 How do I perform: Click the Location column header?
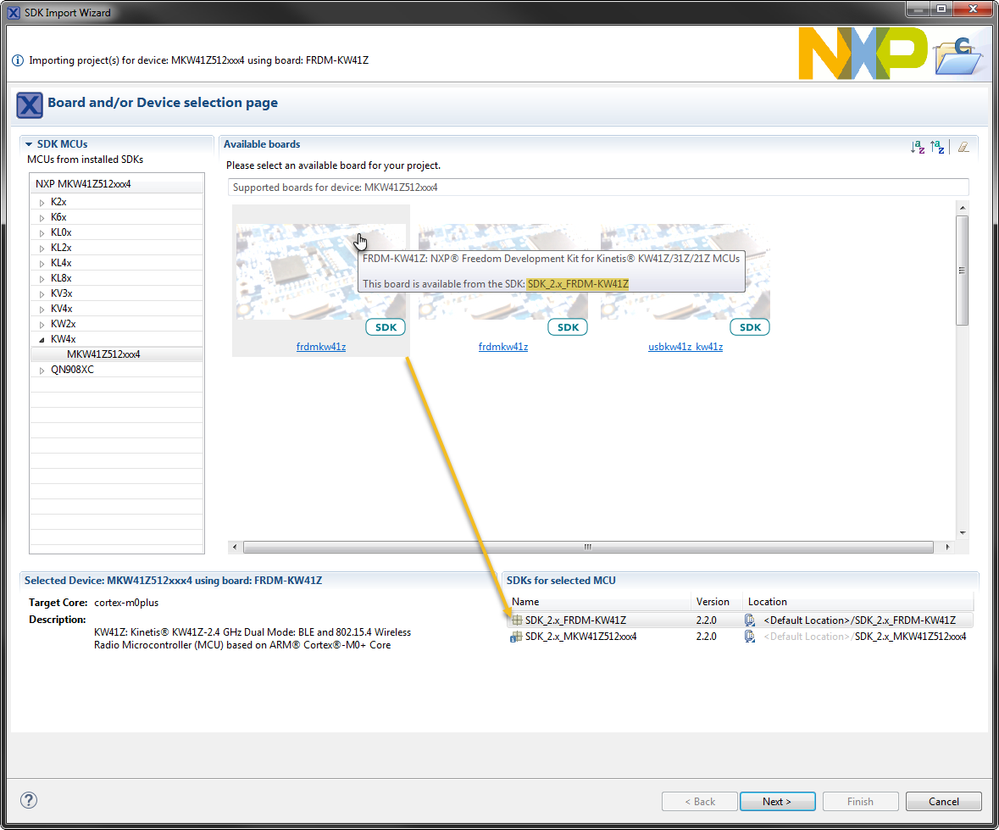(x=858, y=601)
